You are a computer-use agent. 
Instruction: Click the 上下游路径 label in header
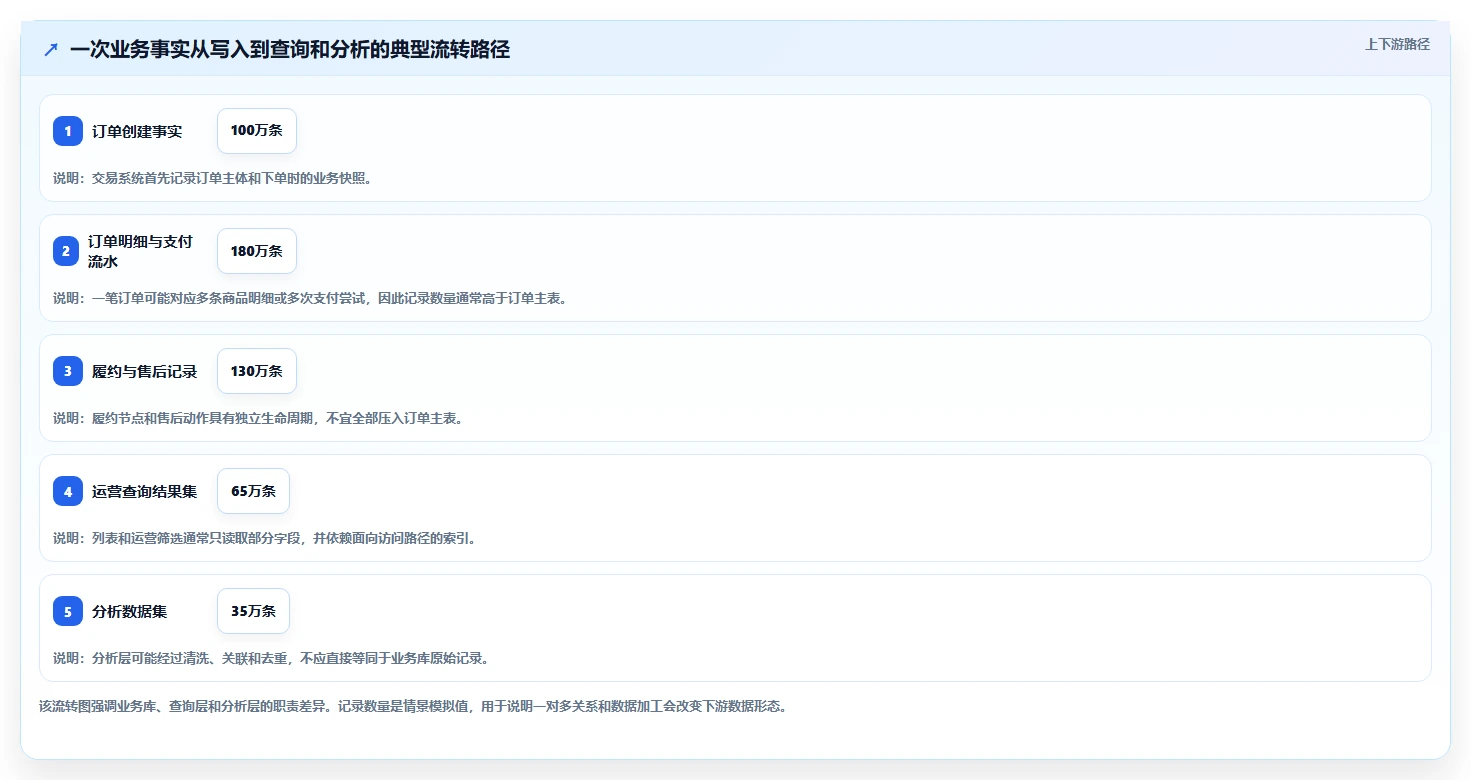[x=1397, y=44]
